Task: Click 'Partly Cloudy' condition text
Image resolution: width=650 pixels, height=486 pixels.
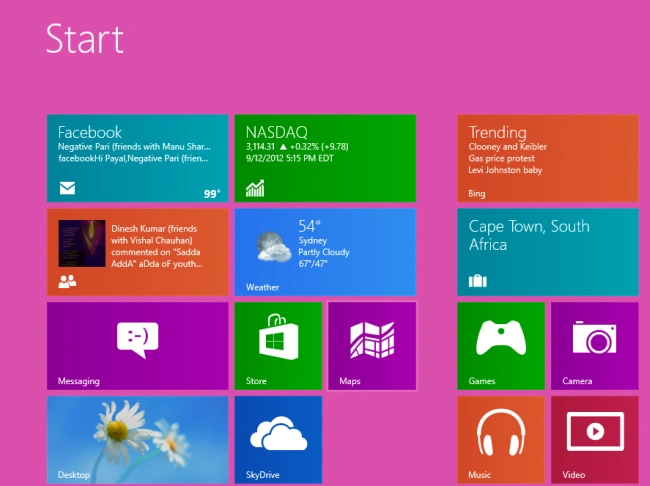Action: (324, 252)
